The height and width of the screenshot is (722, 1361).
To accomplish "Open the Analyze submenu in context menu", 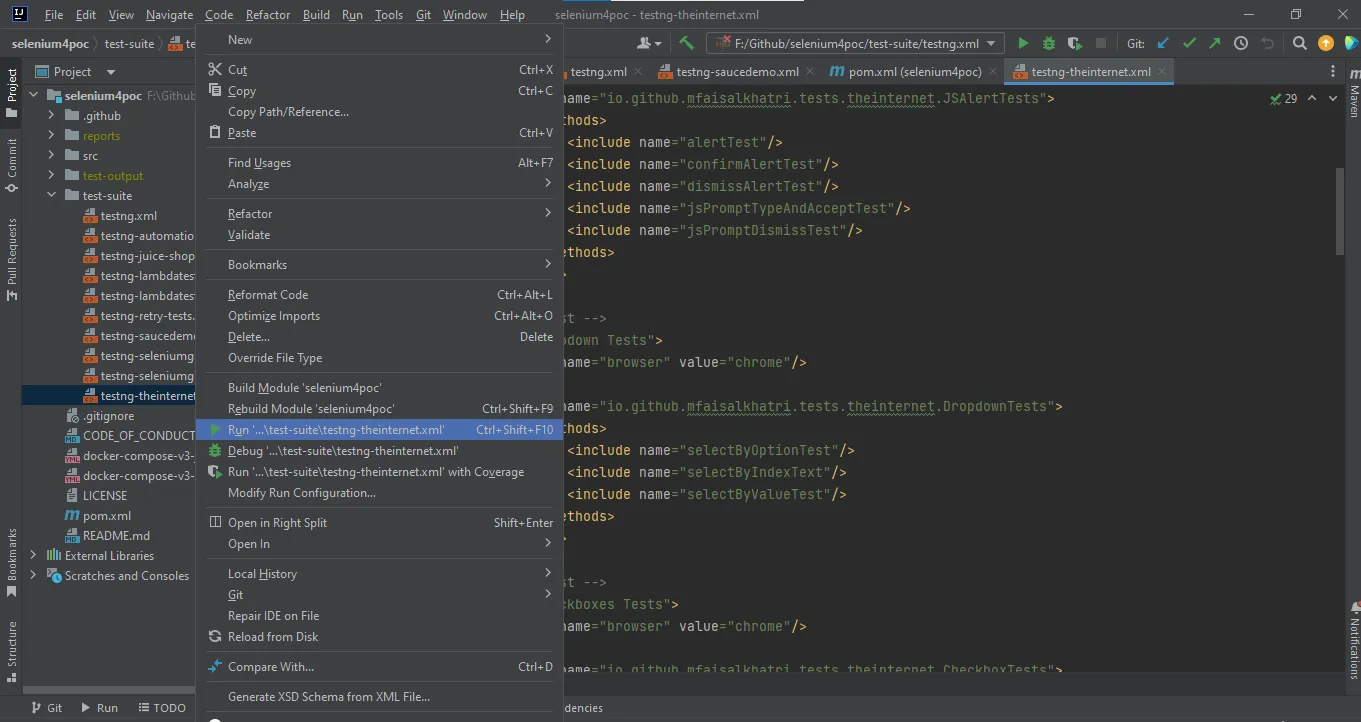I will 379,184.
